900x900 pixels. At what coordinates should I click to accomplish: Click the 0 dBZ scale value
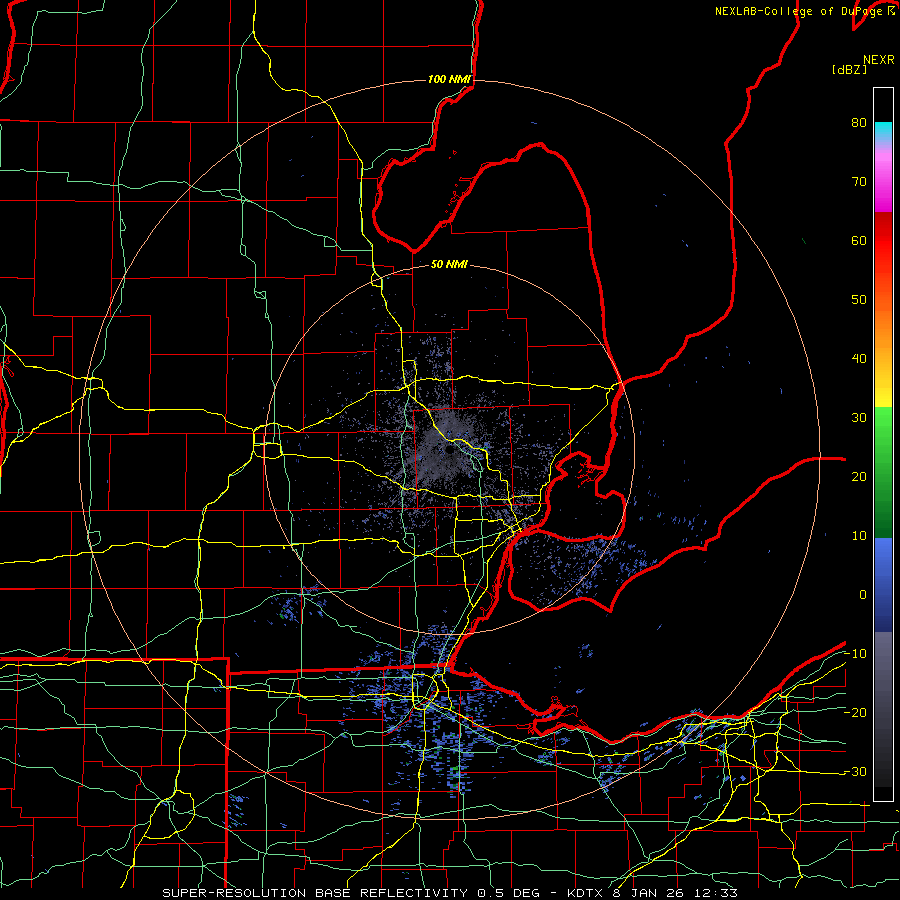click(x=863, y=595)
